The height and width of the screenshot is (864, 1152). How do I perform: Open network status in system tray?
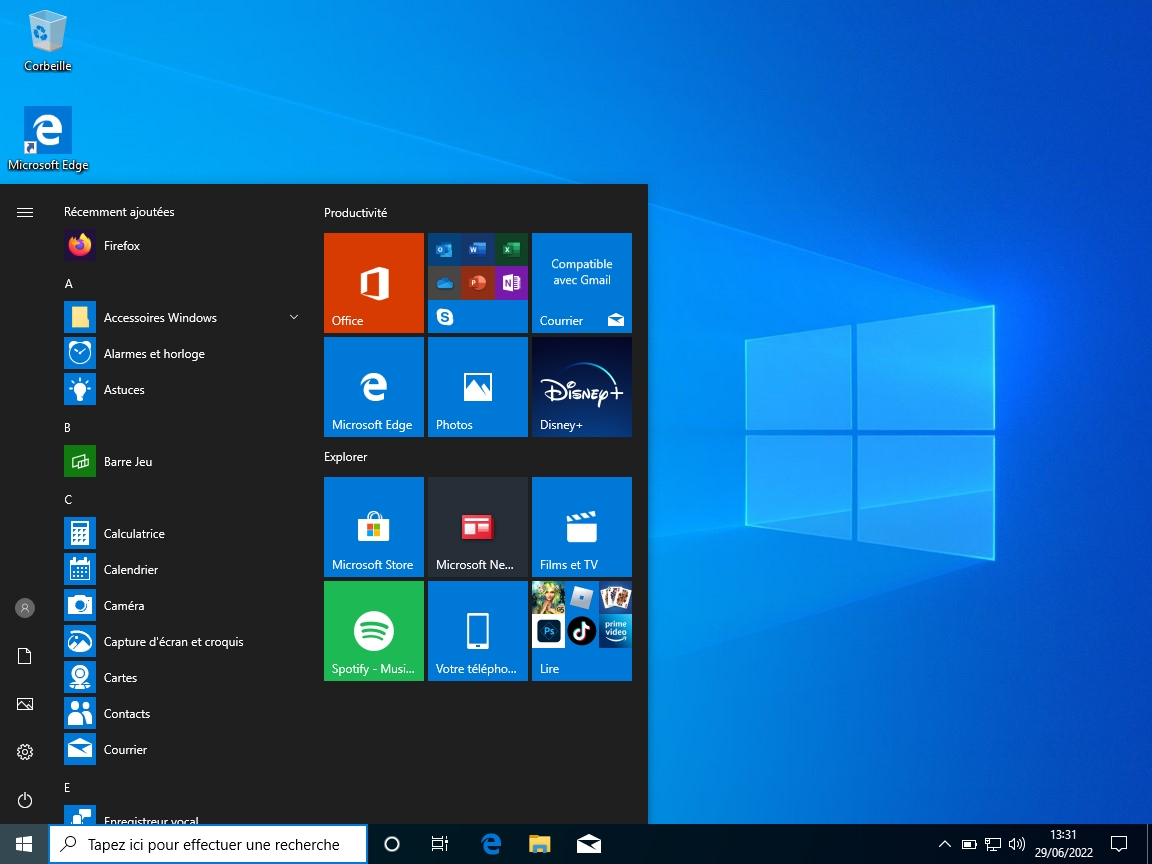pos(993,844)
